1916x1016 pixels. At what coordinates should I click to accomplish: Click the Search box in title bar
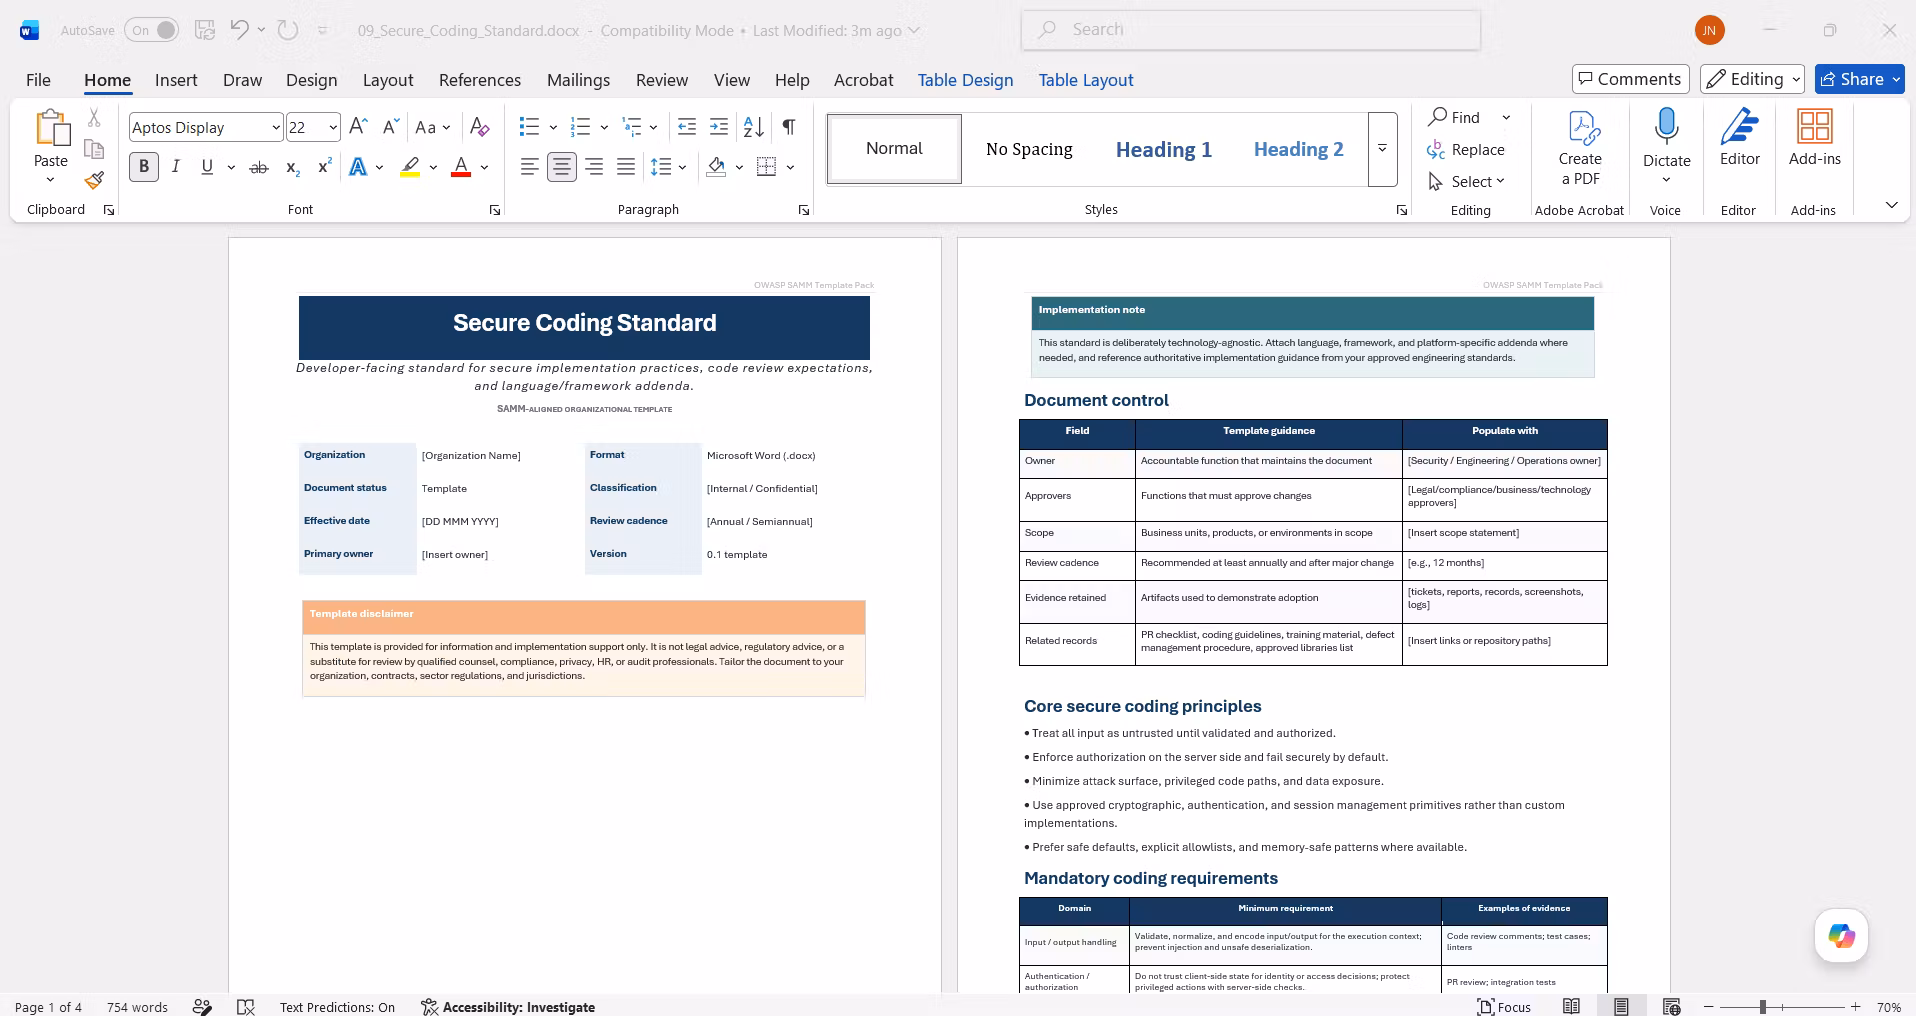(1251, 30)
